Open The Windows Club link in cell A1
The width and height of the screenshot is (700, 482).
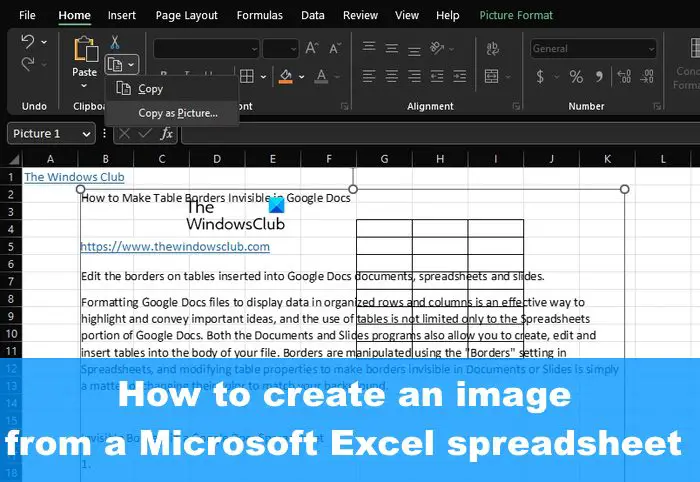(74, 177)
